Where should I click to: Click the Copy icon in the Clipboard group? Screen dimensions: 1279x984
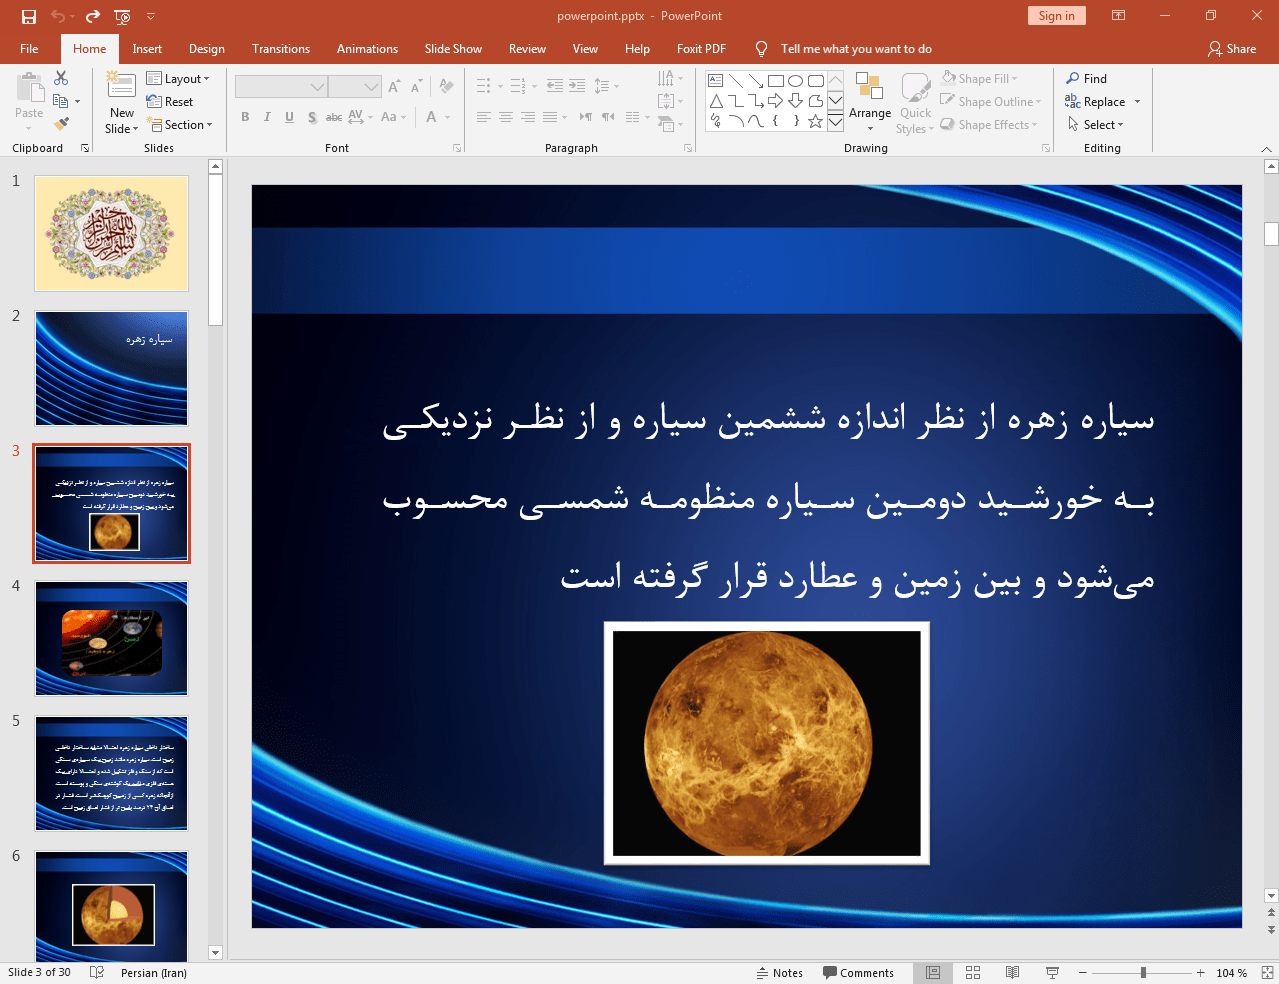pyautogui.click(x=61, y=101)
